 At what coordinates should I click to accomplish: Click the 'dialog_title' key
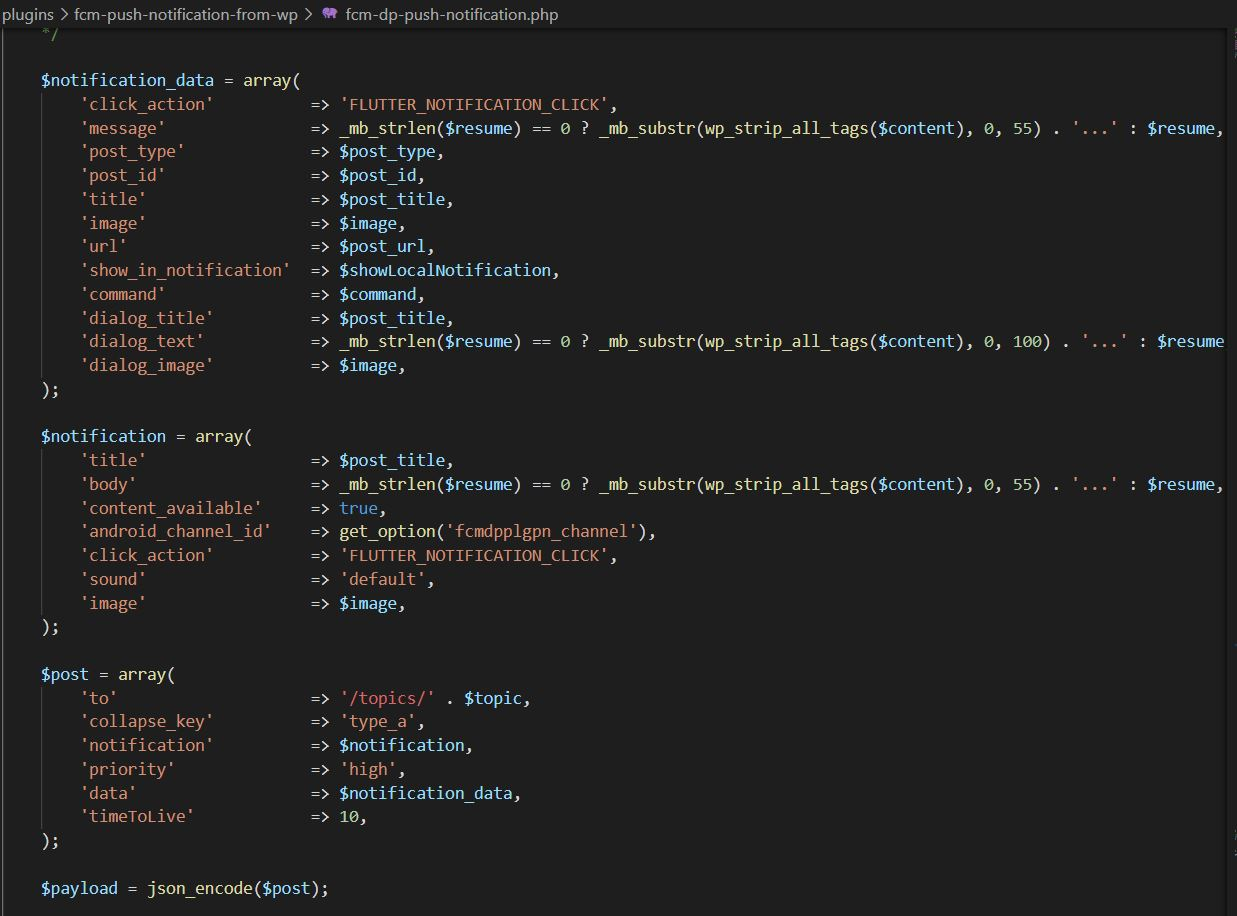(x=147, y=318)
